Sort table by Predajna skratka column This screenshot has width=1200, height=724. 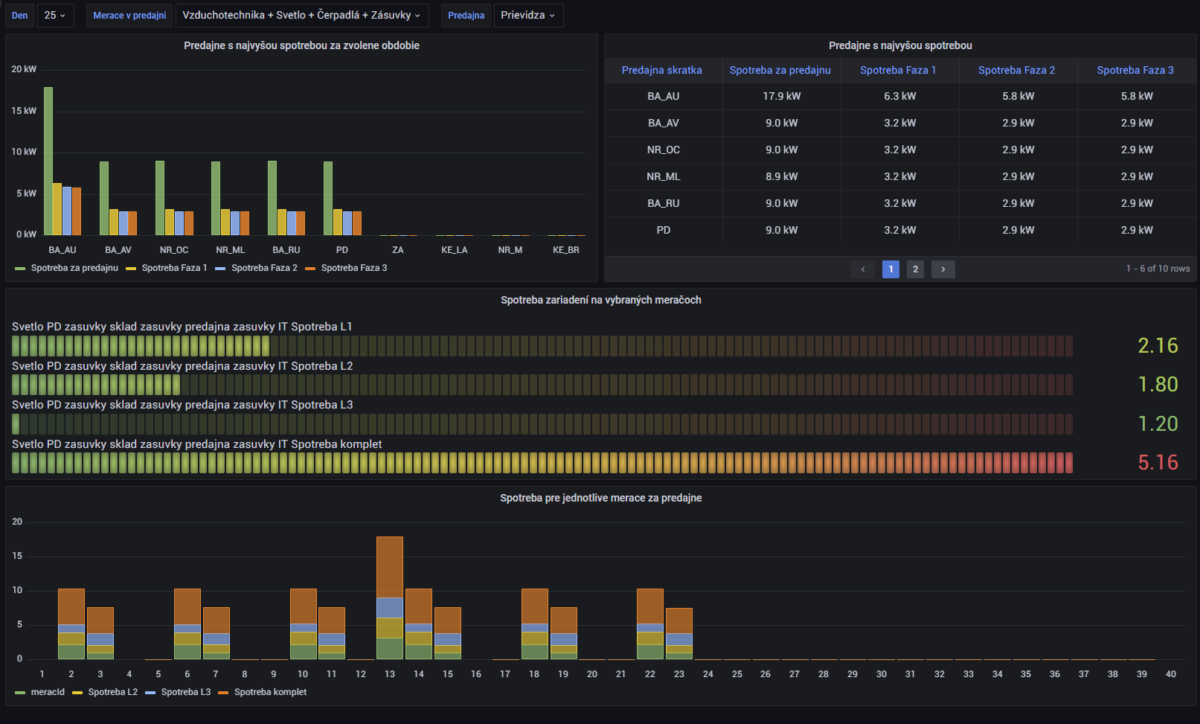coord(661,70)
